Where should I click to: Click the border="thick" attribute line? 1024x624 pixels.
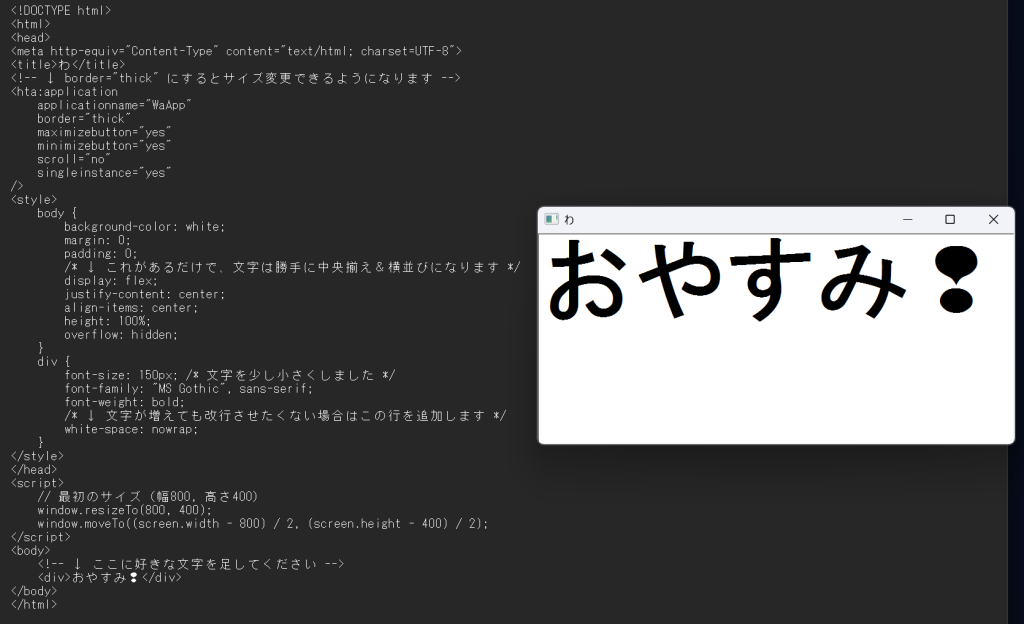[83, 118]
